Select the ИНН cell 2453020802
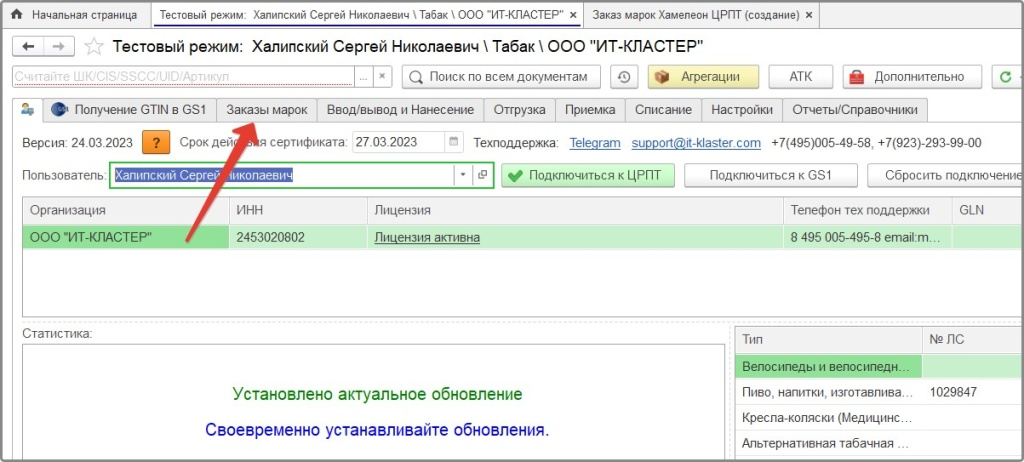Viewport: 1024px width, 462px height. coord(298,238)
